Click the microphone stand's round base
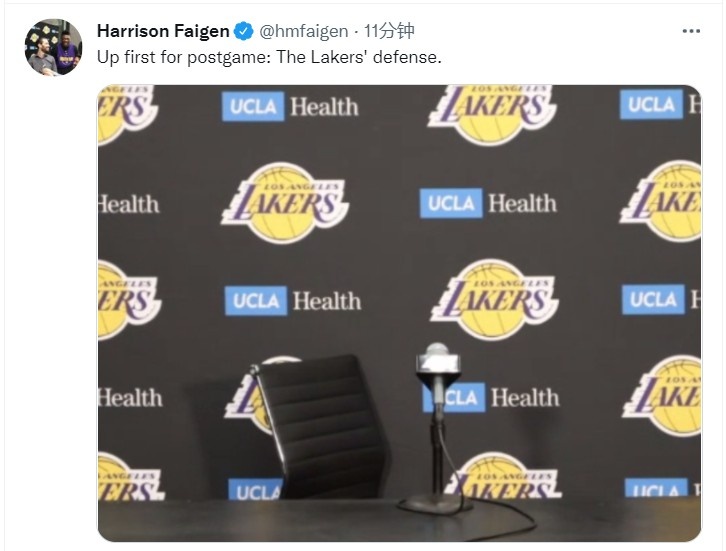Viewport: 726px width, 551px height. (x=433, y=503)
